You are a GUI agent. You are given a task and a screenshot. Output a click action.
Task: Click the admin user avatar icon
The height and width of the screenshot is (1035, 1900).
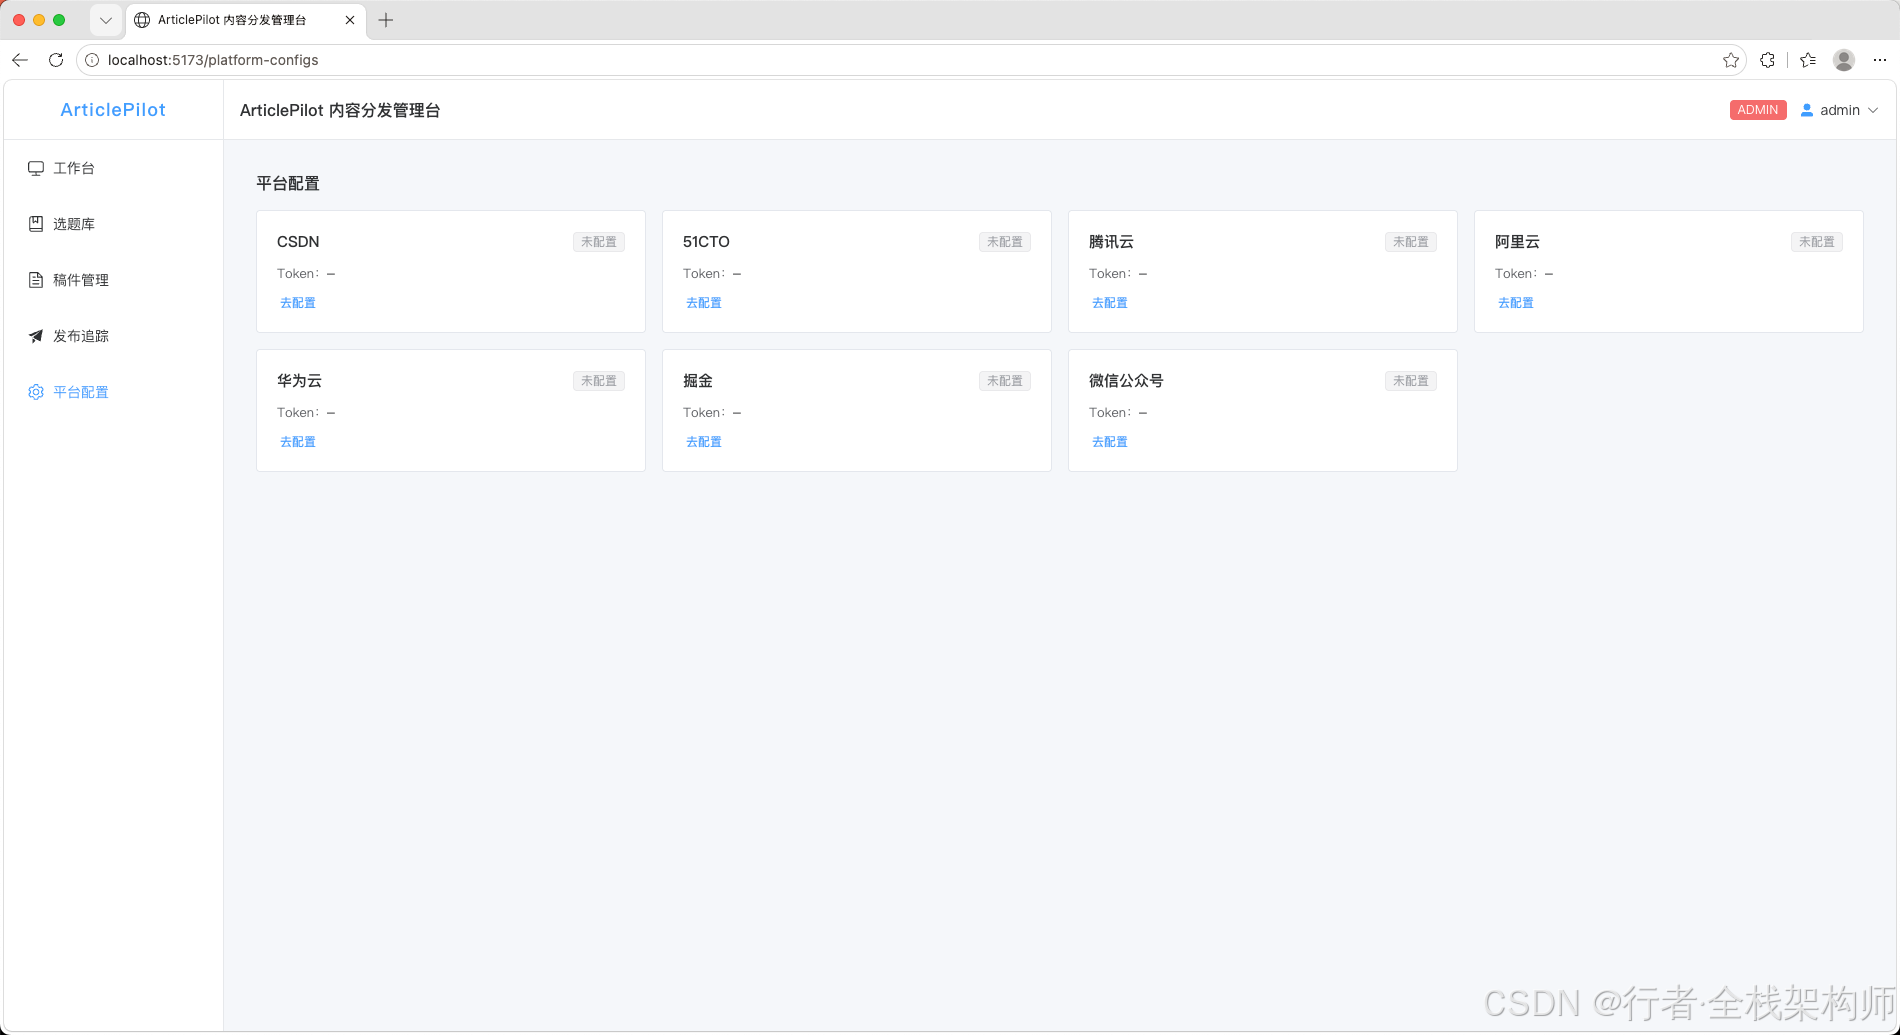point(1807,110)
